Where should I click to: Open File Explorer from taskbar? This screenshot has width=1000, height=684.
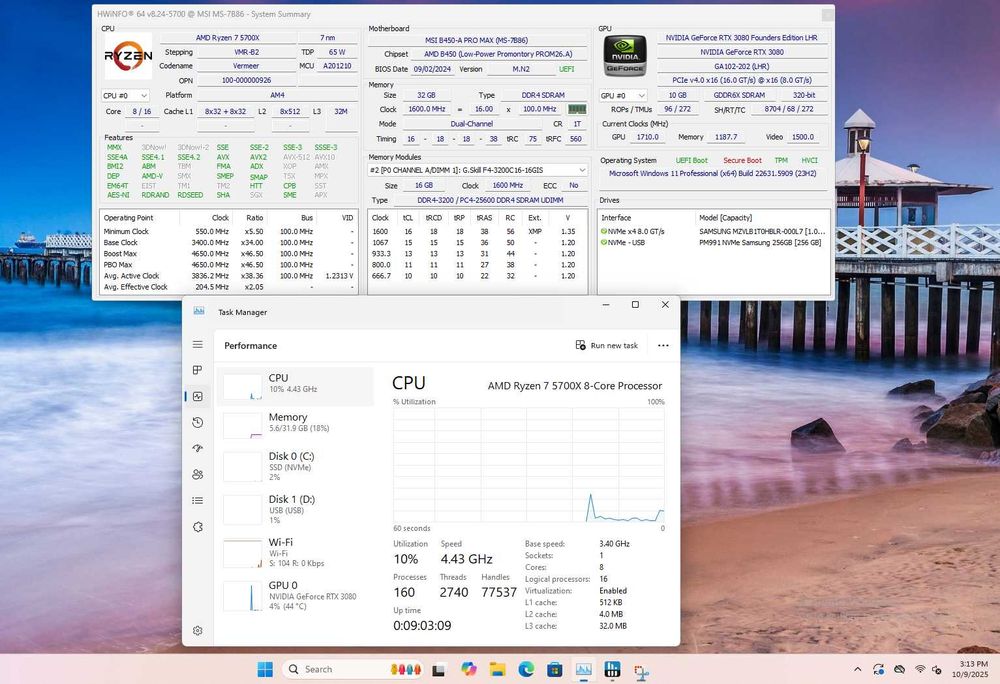click(x=497, y=669)
